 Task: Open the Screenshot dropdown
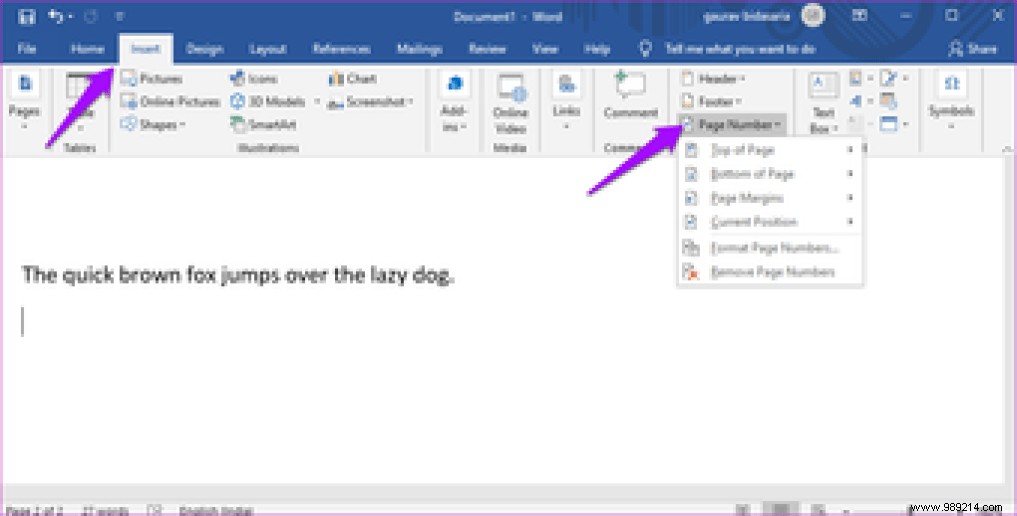pyautogui.click(x=370, y=101)
